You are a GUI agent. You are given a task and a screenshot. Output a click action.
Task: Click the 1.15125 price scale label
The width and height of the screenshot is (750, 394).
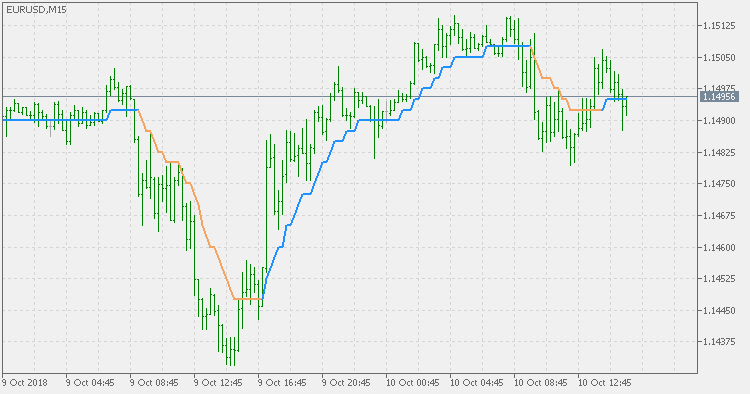(719, 26)
